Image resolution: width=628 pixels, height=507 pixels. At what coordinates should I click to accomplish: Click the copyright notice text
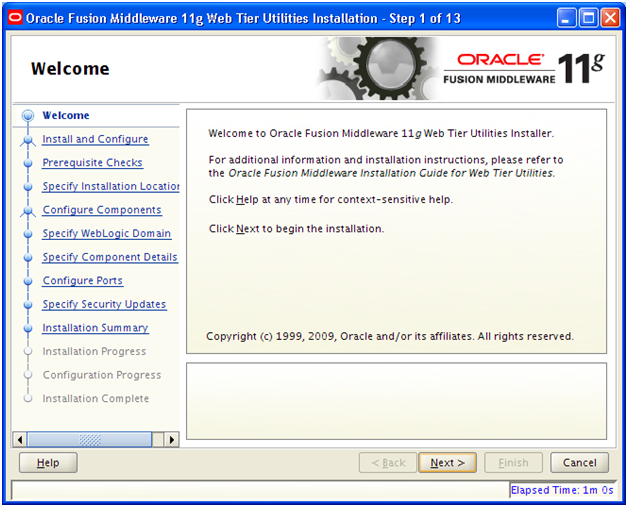point(390,336)
